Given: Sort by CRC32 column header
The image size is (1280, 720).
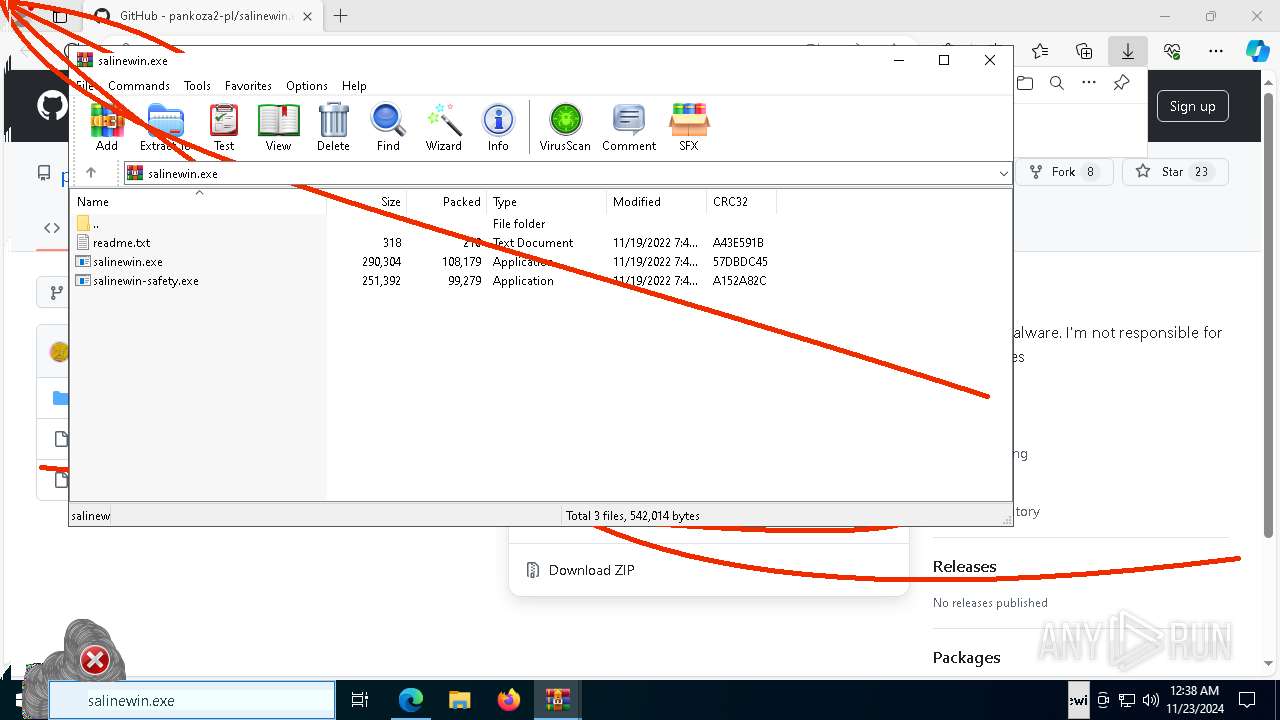Looking at the screenshot, I should (741, 202).
